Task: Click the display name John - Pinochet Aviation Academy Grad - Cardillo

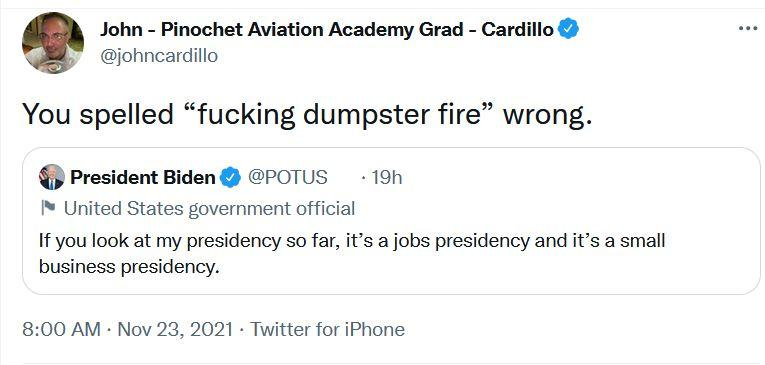Action: click(326, 30)
